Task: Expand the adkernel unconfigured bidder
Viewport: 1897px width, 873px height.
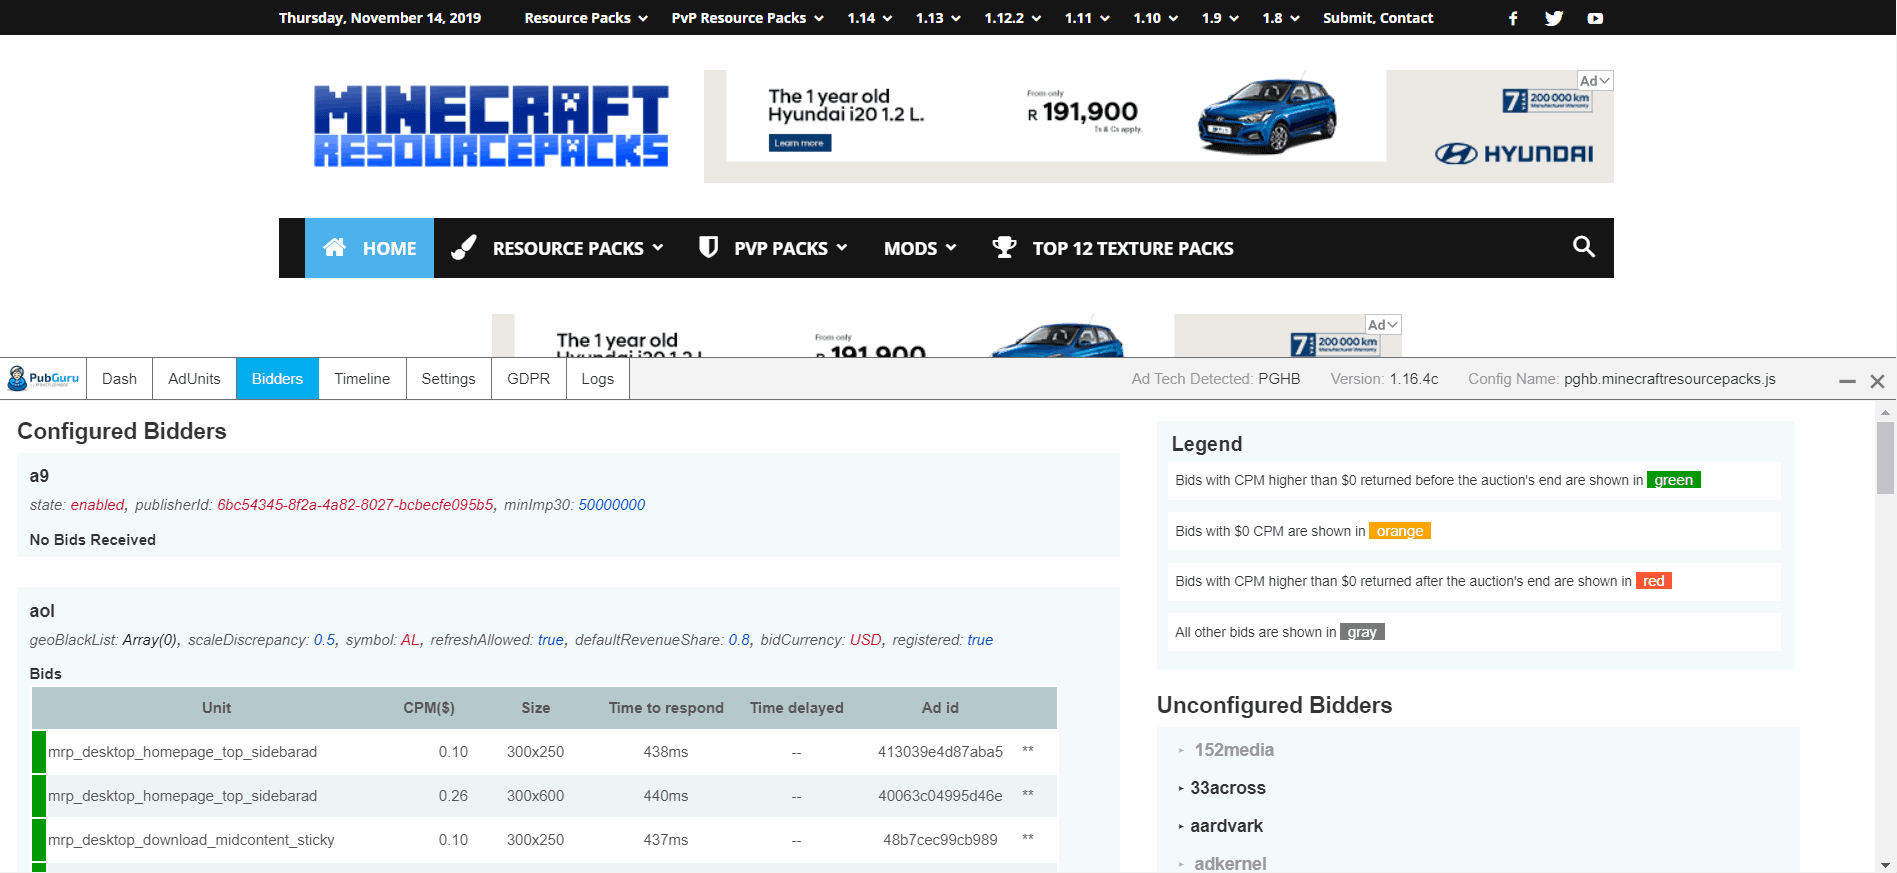Action: tap(1222, 863)
